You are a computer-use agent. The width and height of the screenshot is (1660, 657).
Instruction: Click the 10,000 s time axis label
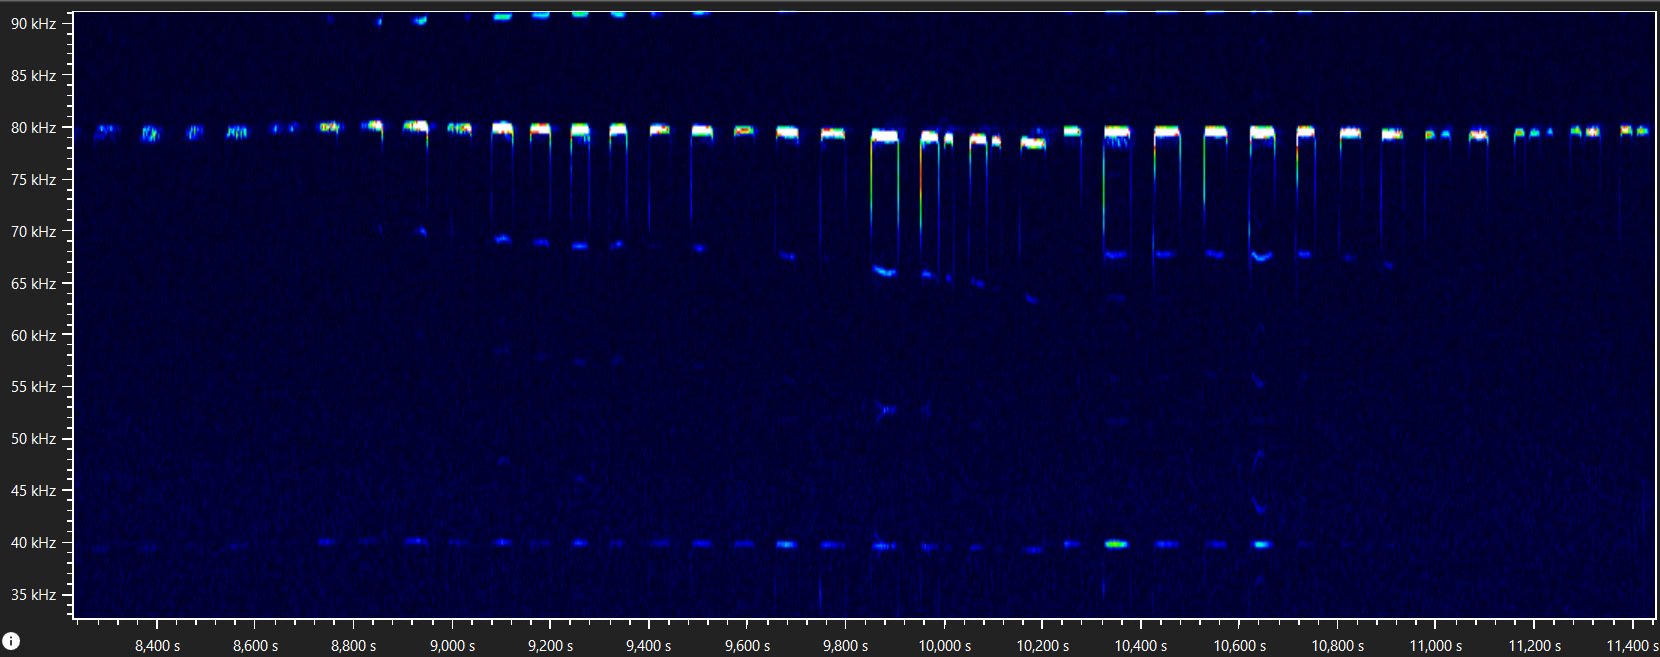[945, 646]
